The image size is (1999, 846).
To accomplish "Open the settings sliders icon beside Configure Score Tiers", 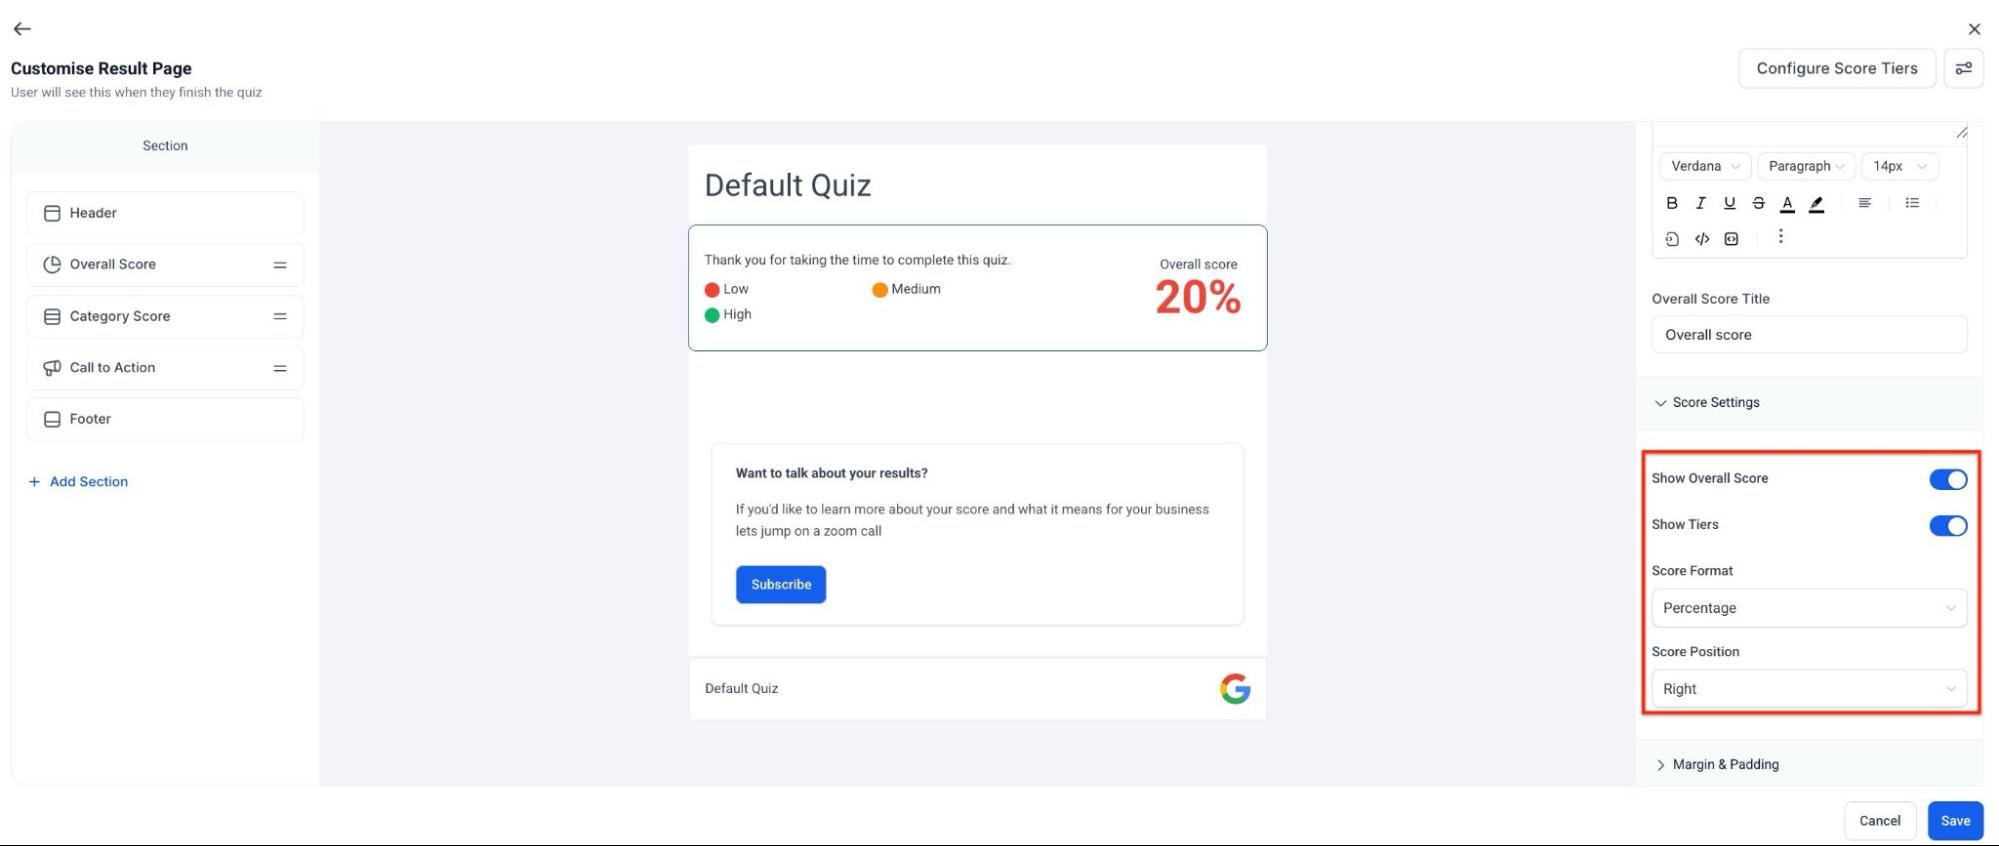I will tap(1964, 68).
